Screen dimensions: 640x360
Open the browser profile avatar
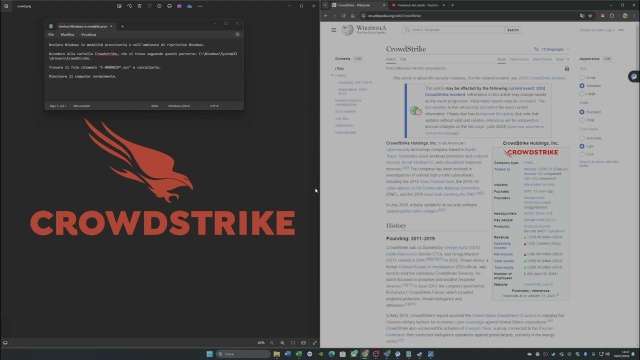coord(625,16)
